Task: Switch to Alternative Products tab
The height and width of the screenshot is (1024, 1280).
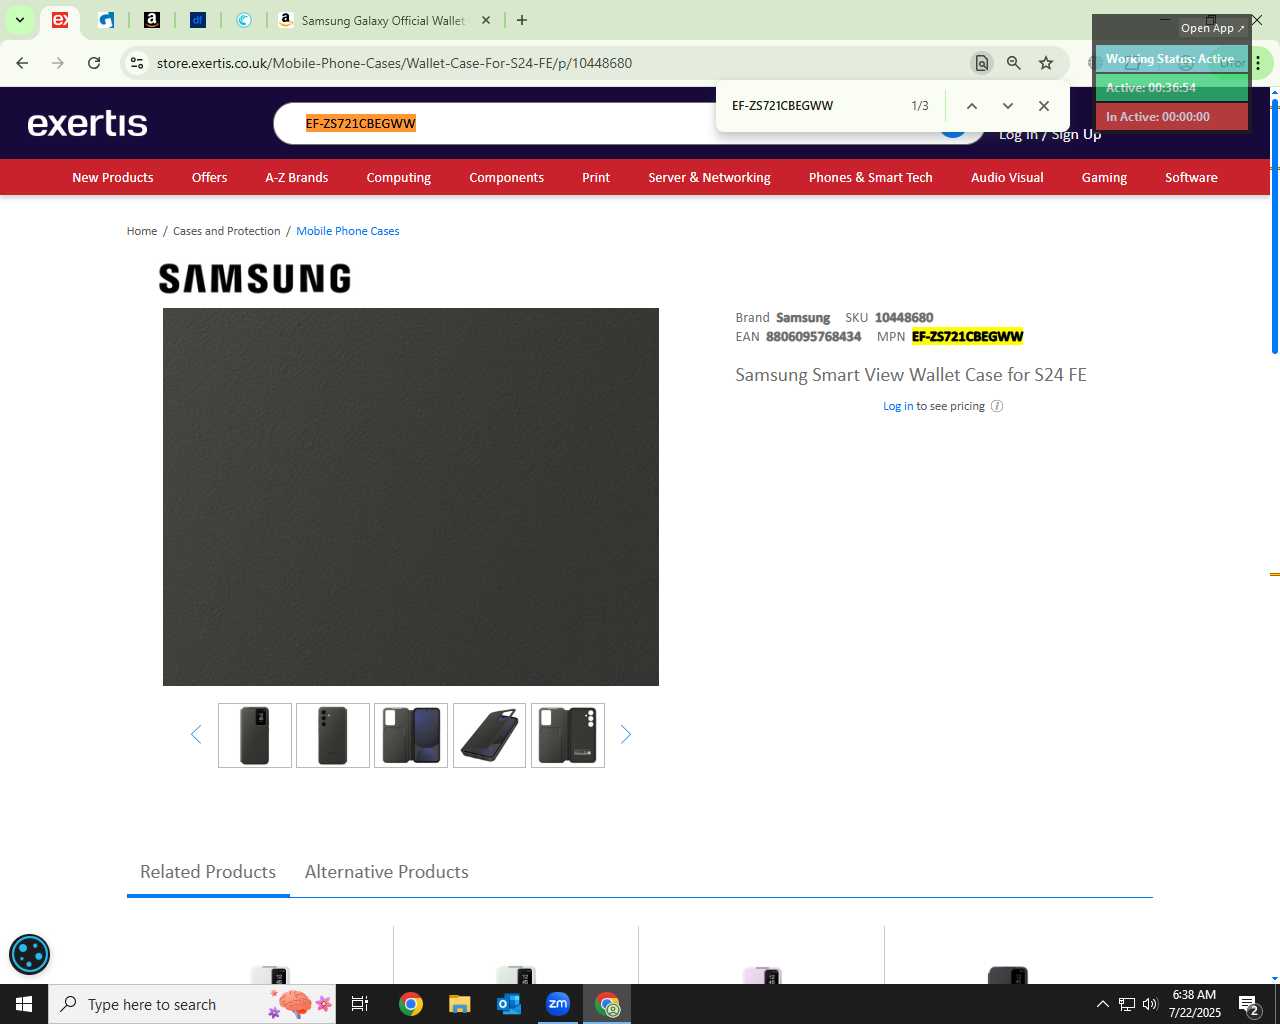Action: [387, 872]
